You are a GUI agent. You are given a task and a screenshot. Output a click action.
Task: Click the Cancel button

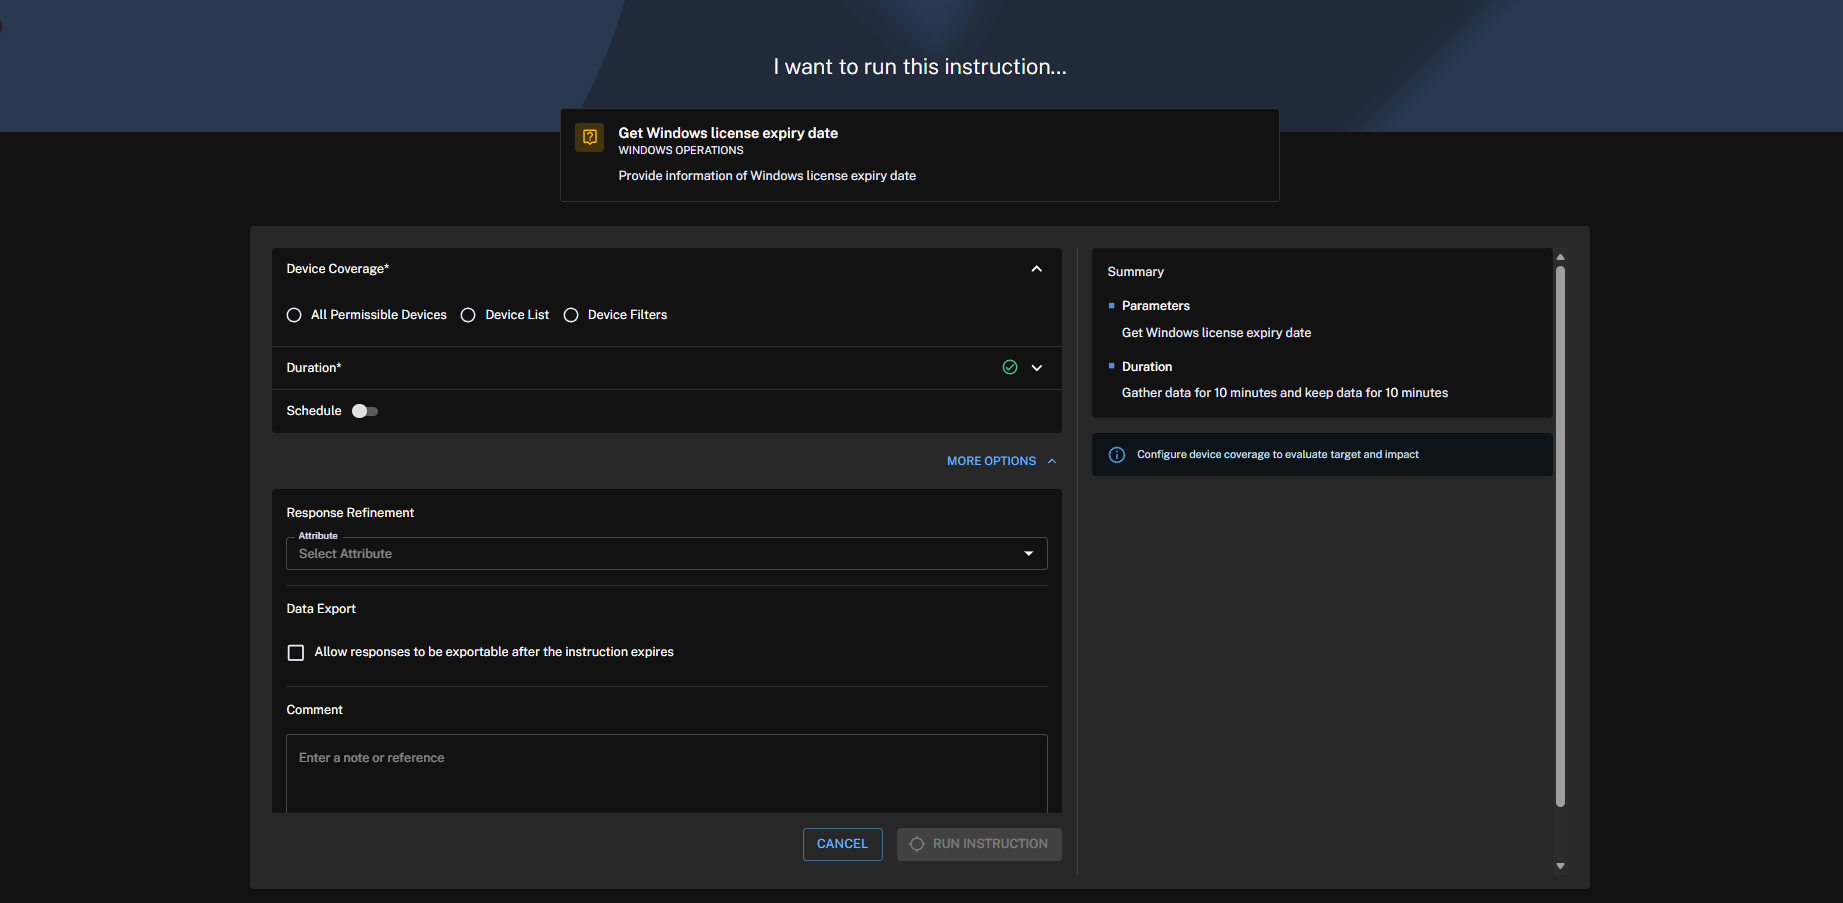click(x=842, y=844)
